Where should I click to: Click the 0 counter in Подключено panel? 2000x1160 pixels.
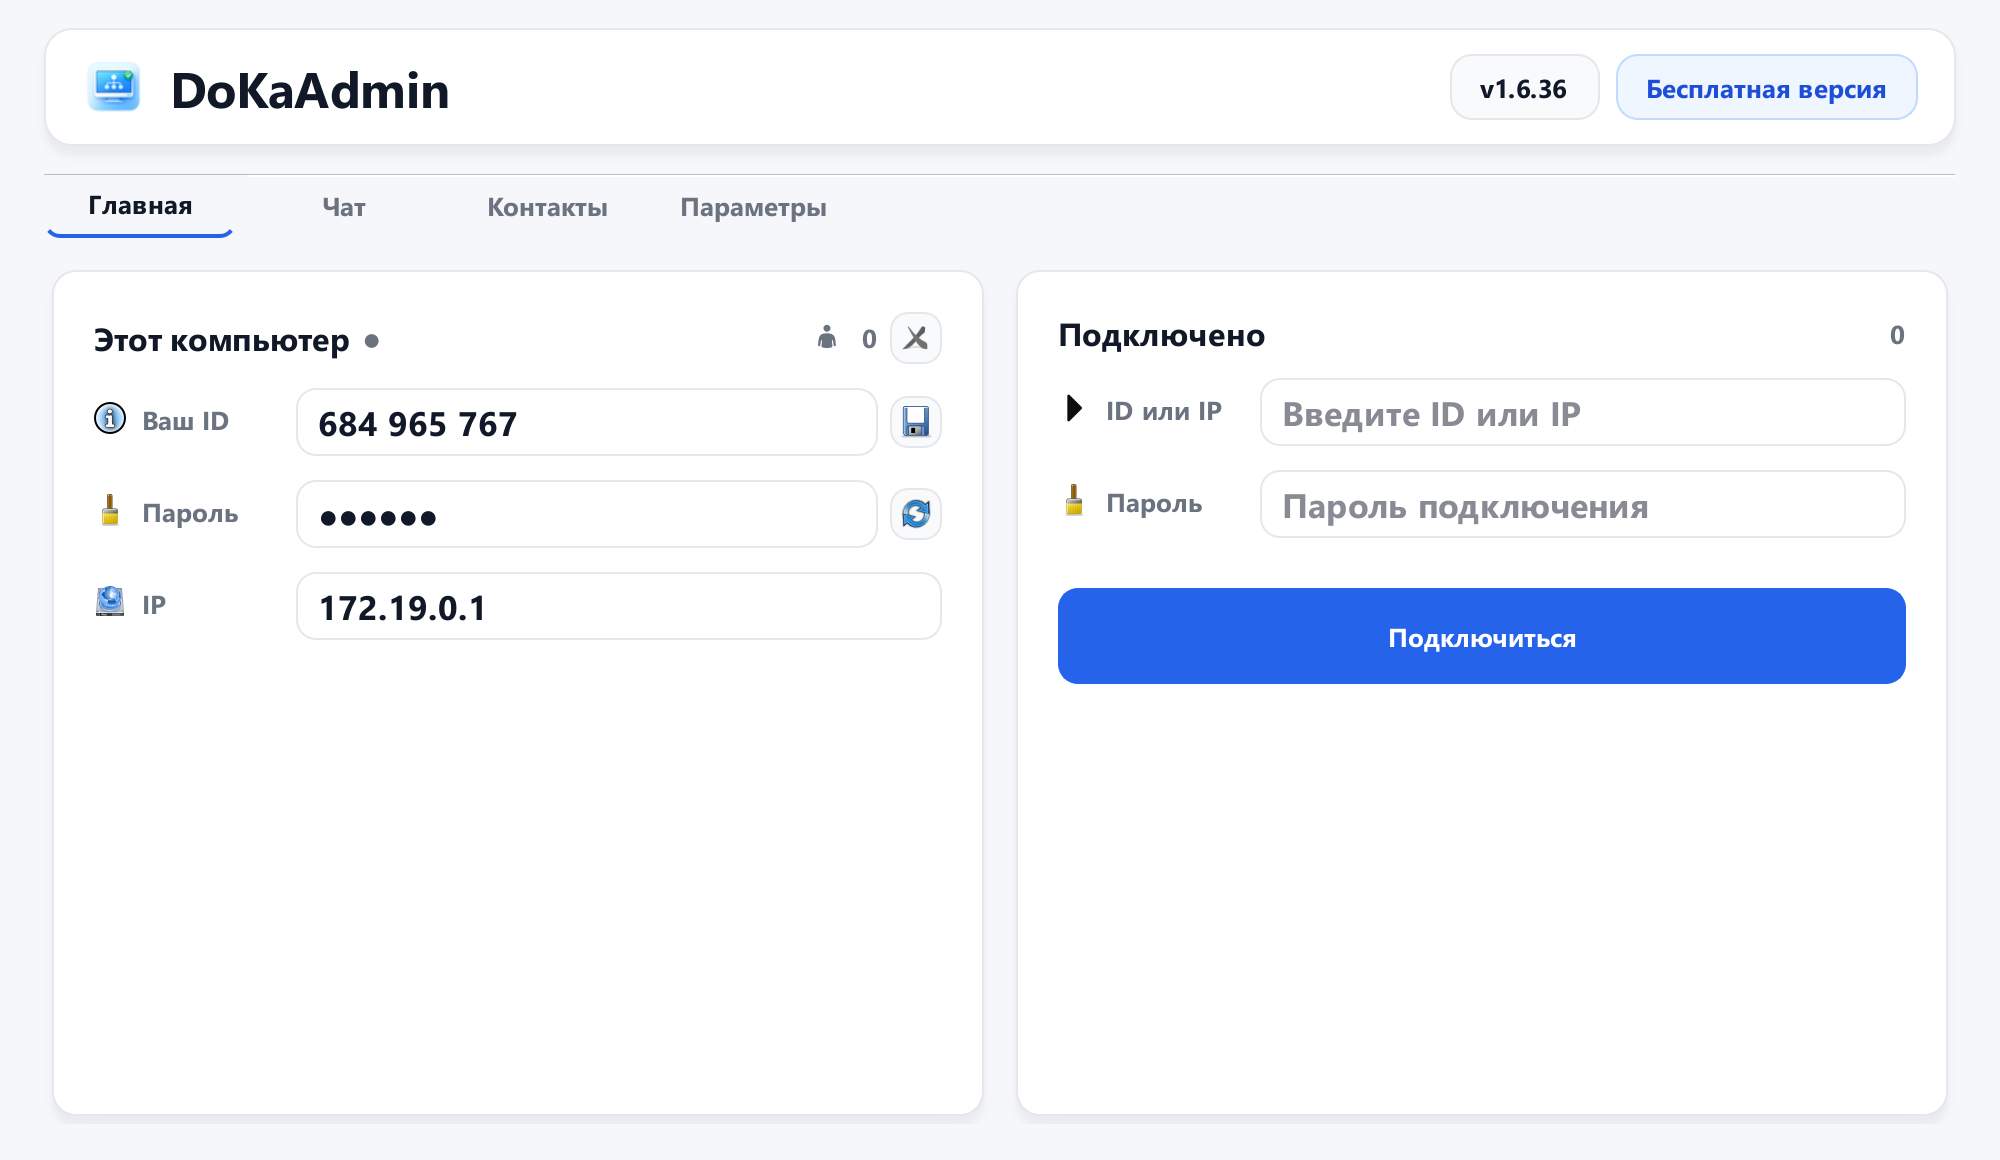[1897, 335]
